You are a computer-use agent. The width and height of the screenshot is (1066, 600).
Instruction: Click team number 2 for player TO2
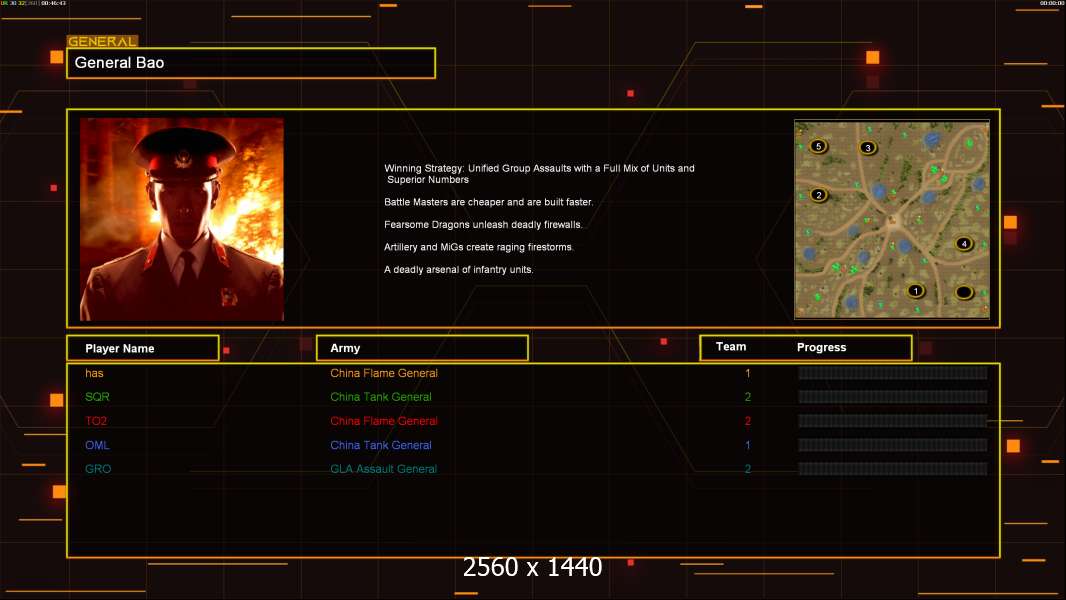tap(748, 421)
